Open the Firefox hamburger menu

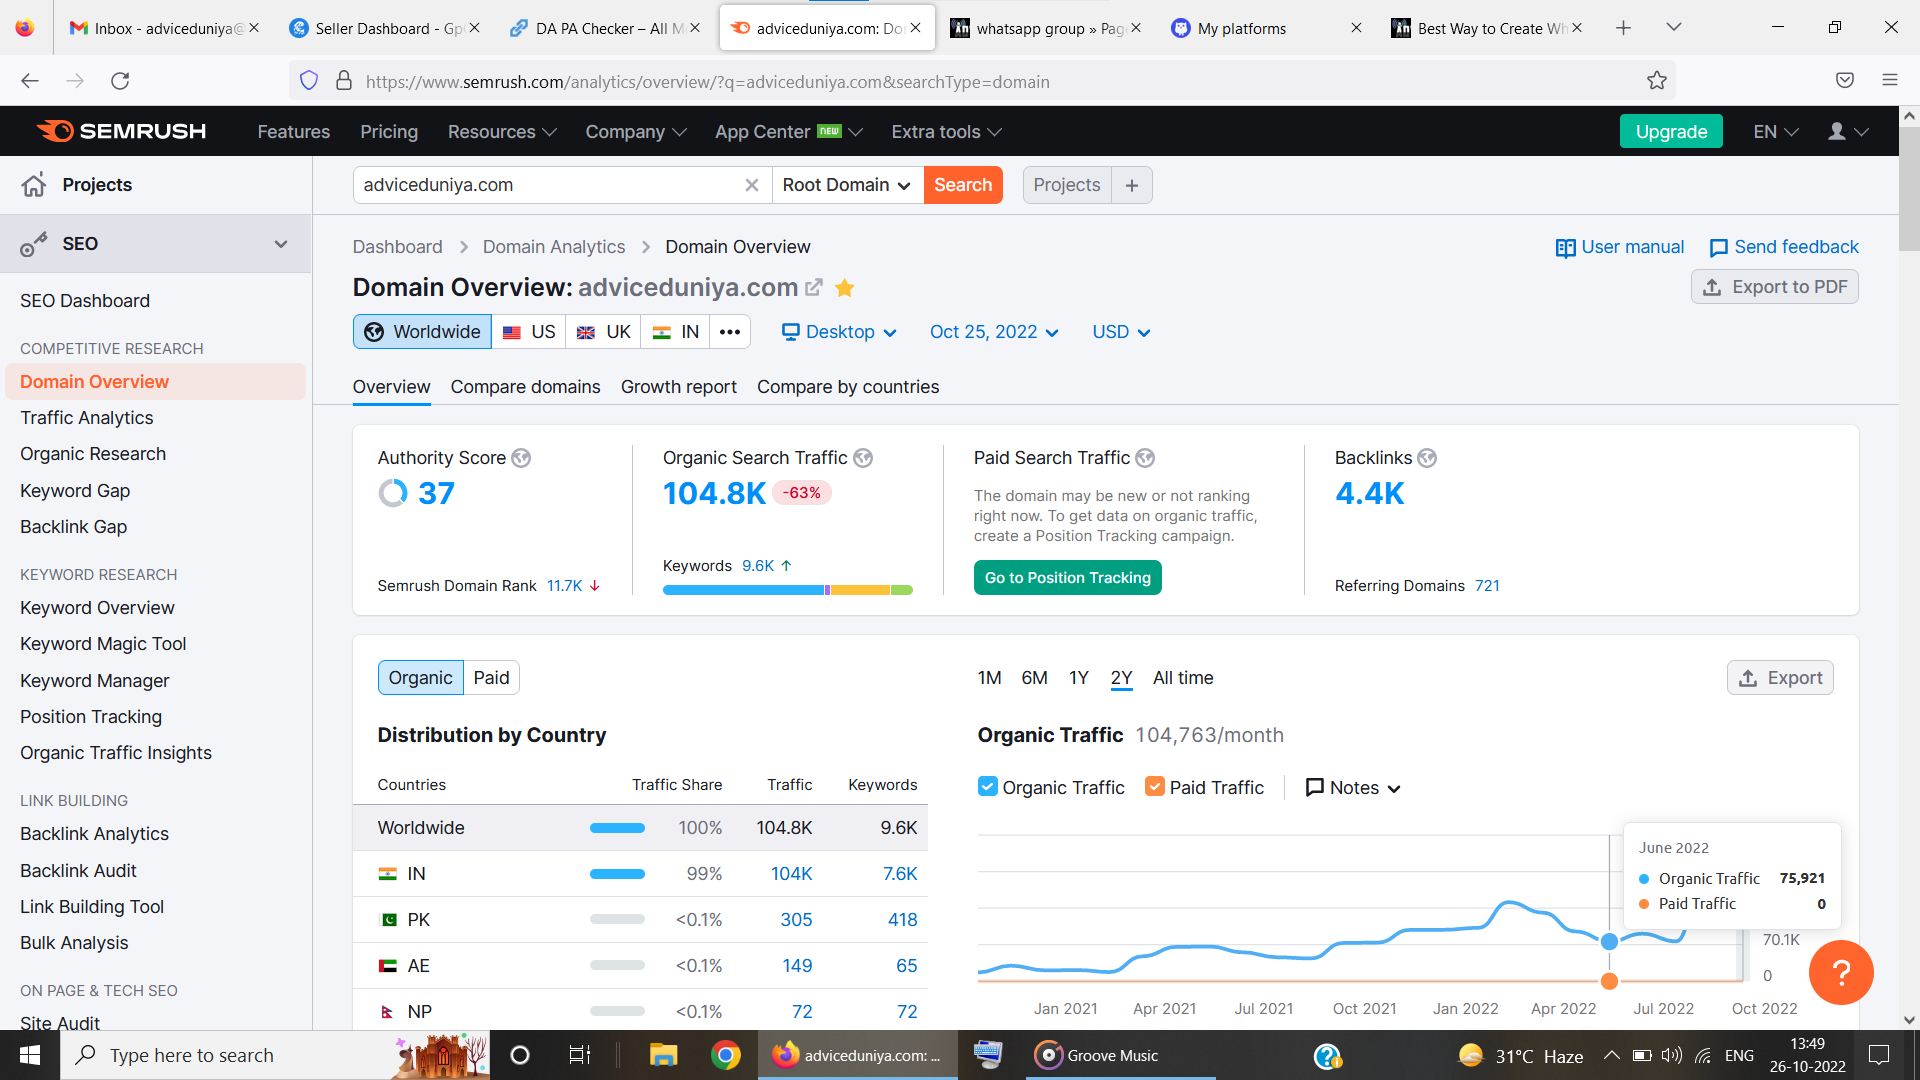(x=1890, y=81)
